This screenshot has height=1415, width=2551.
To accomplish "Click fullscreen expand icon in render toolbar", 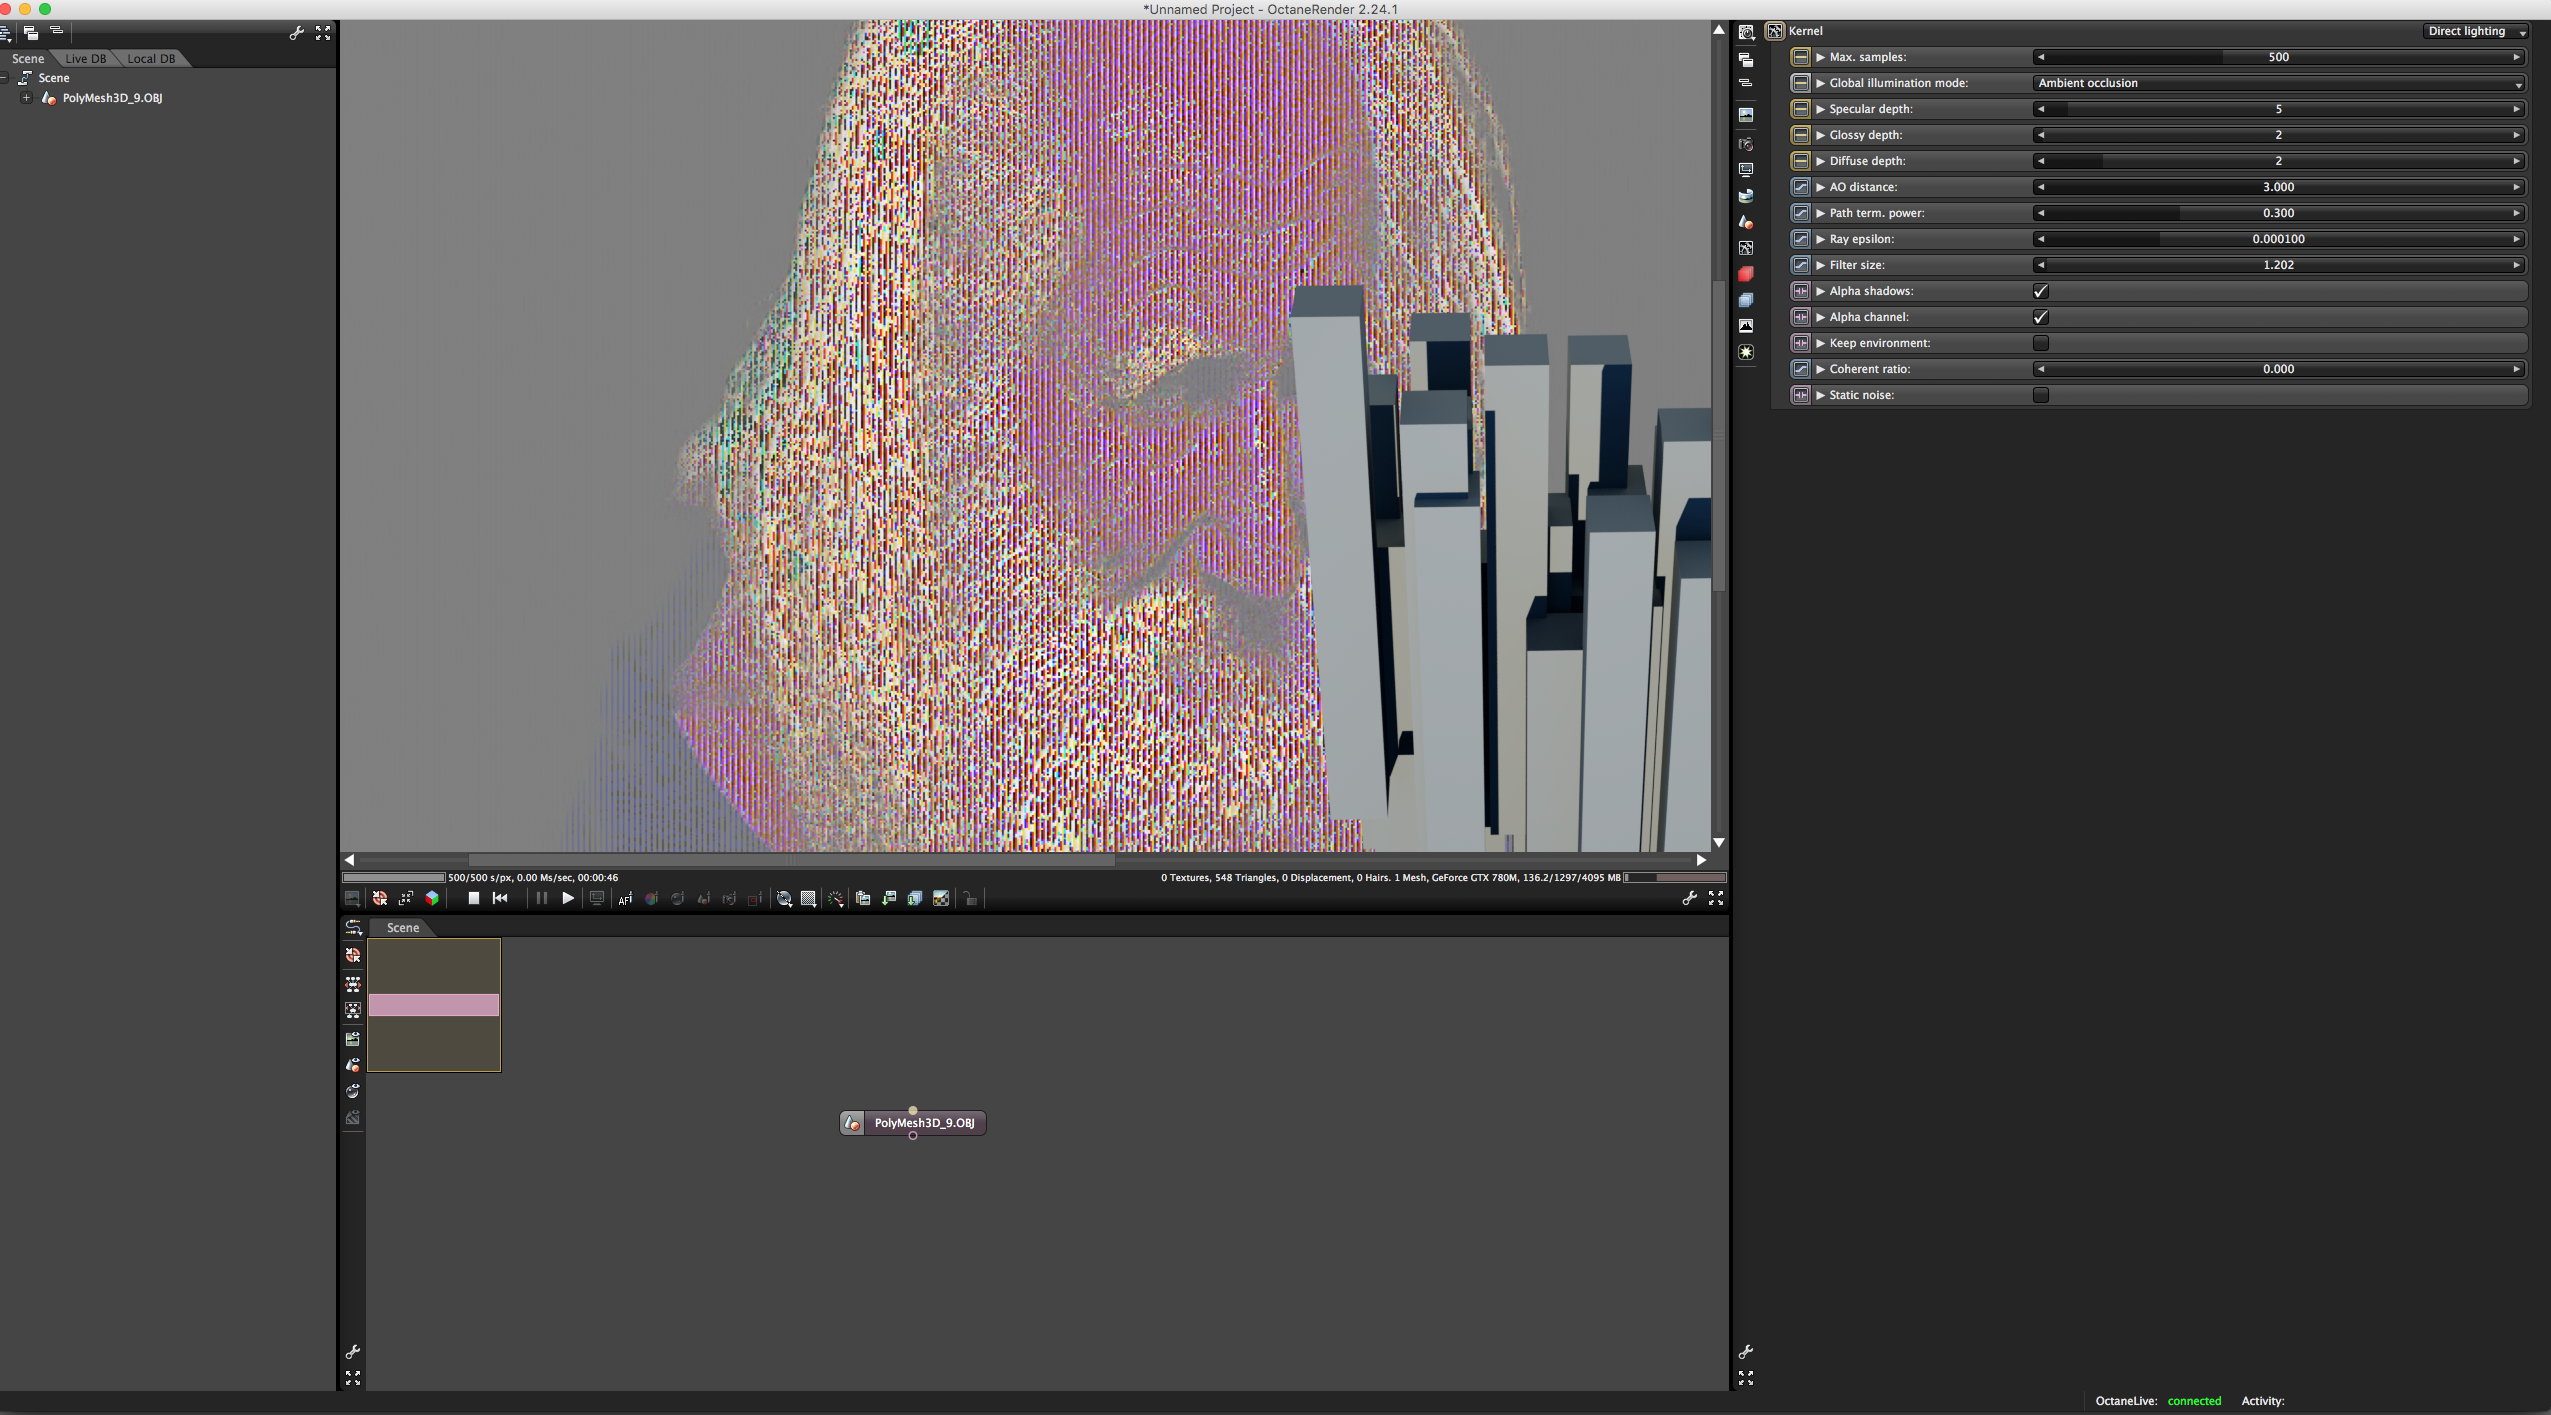I will [x=1716, y=898].
